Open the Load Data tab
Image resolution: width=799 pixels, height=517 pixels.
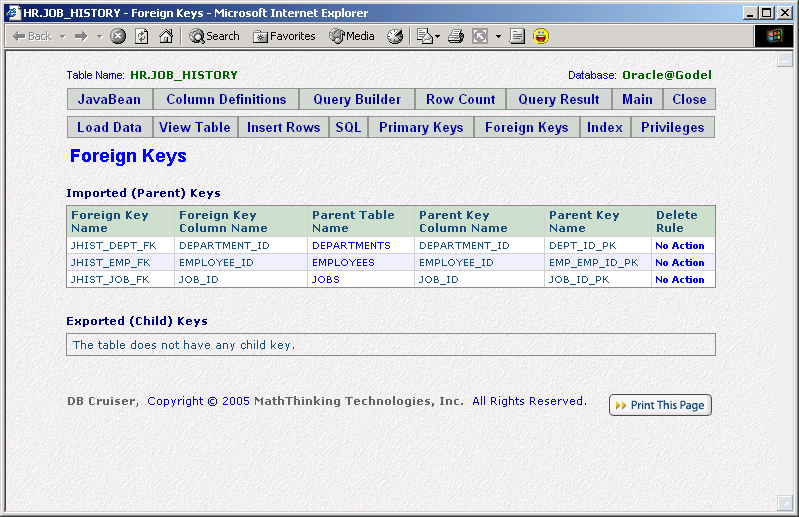click(x=110, y=127)
